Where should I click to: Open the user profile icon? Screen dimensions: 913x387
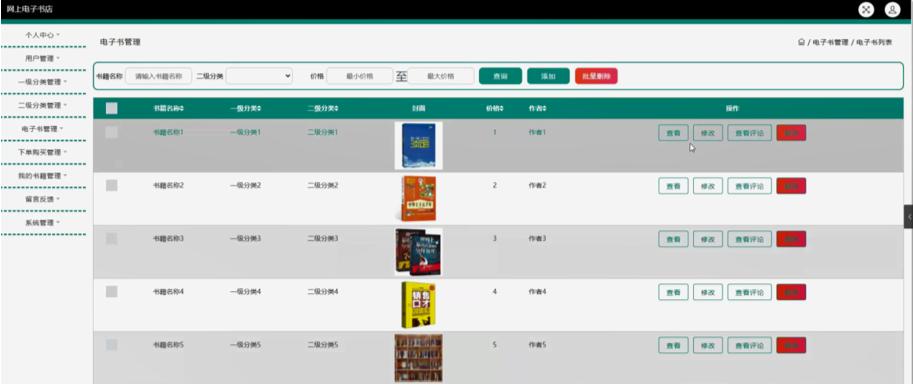pyautogui.click(x=892, y=9)
